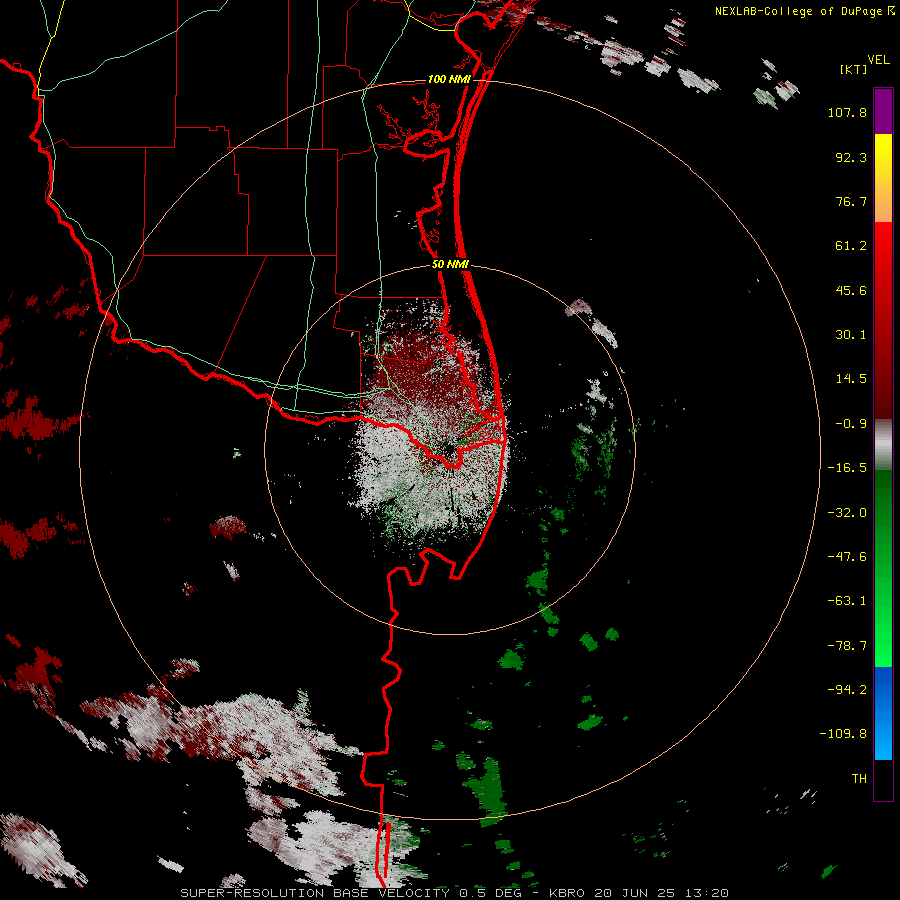Click the 45.6 legend value
900x900 pixels.
point(851,290)
